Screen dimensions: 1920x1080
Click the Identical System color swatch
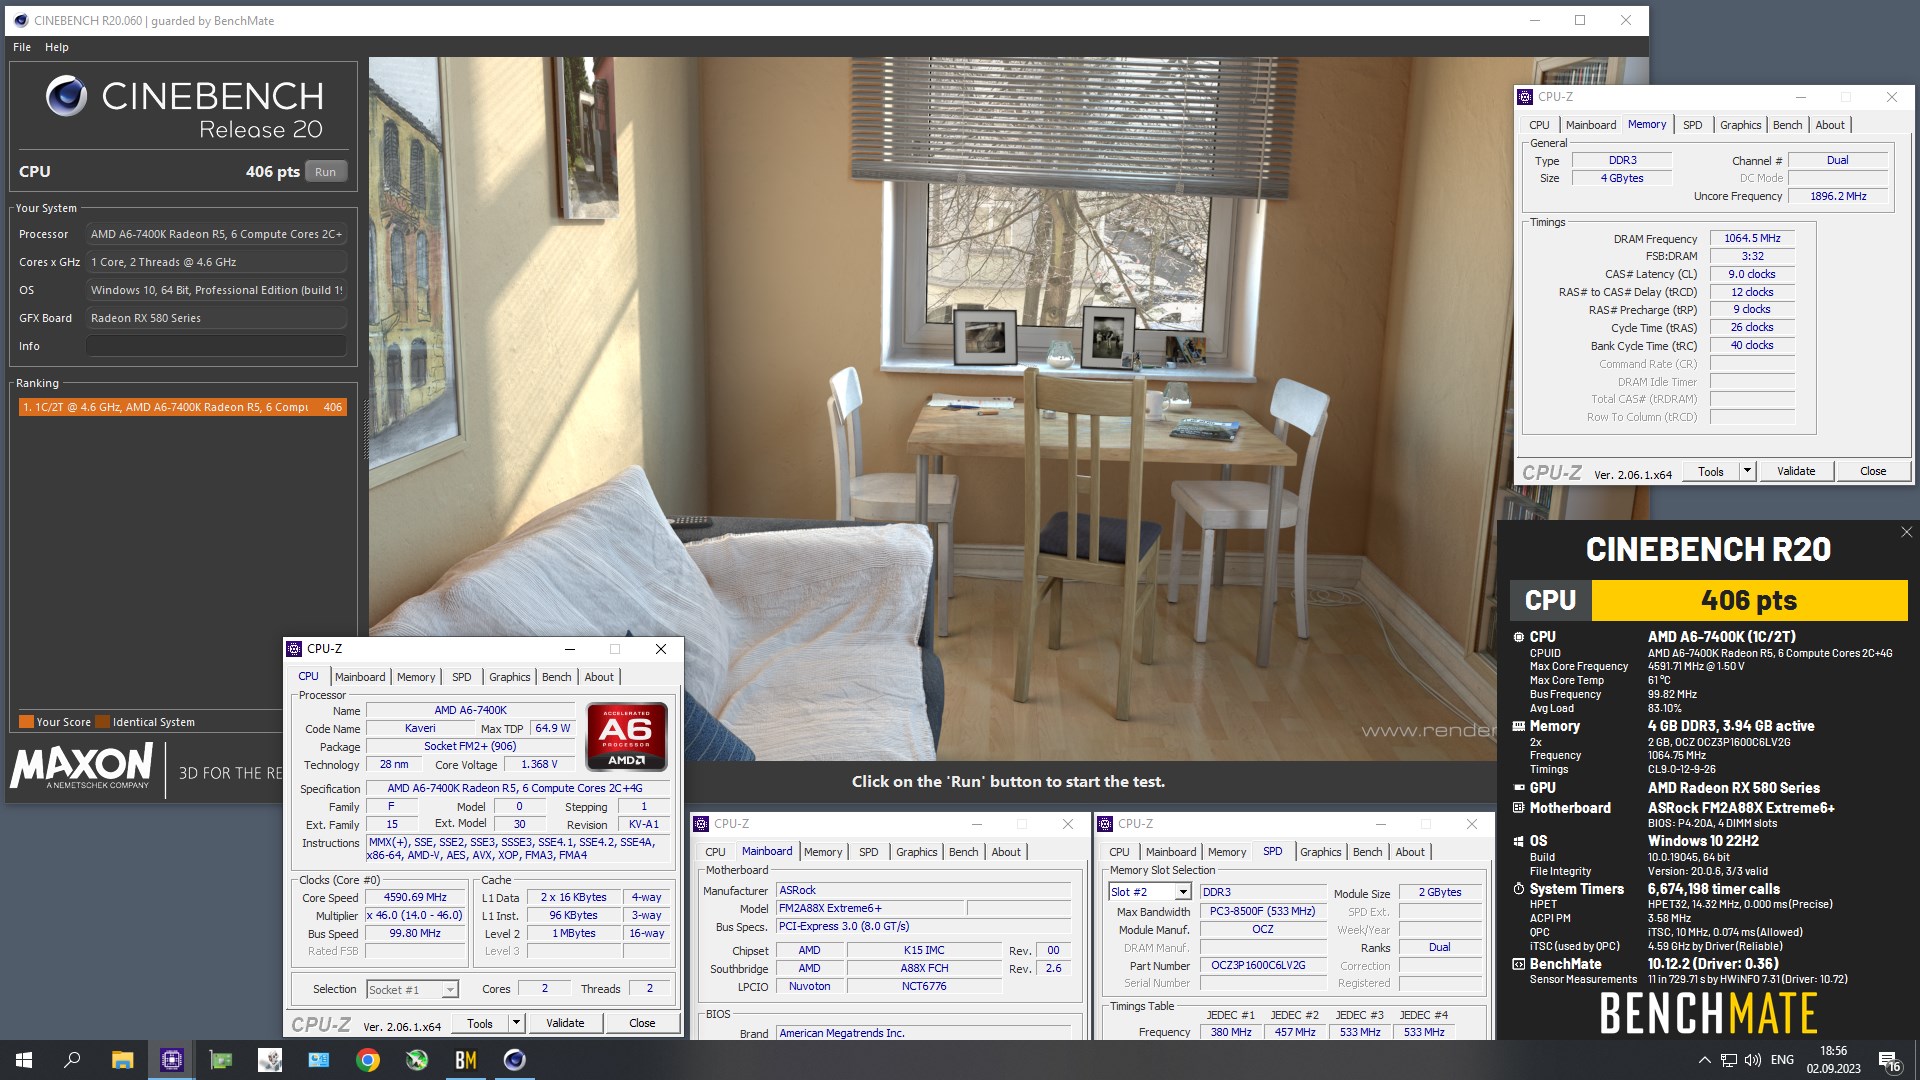click(102, 722)
